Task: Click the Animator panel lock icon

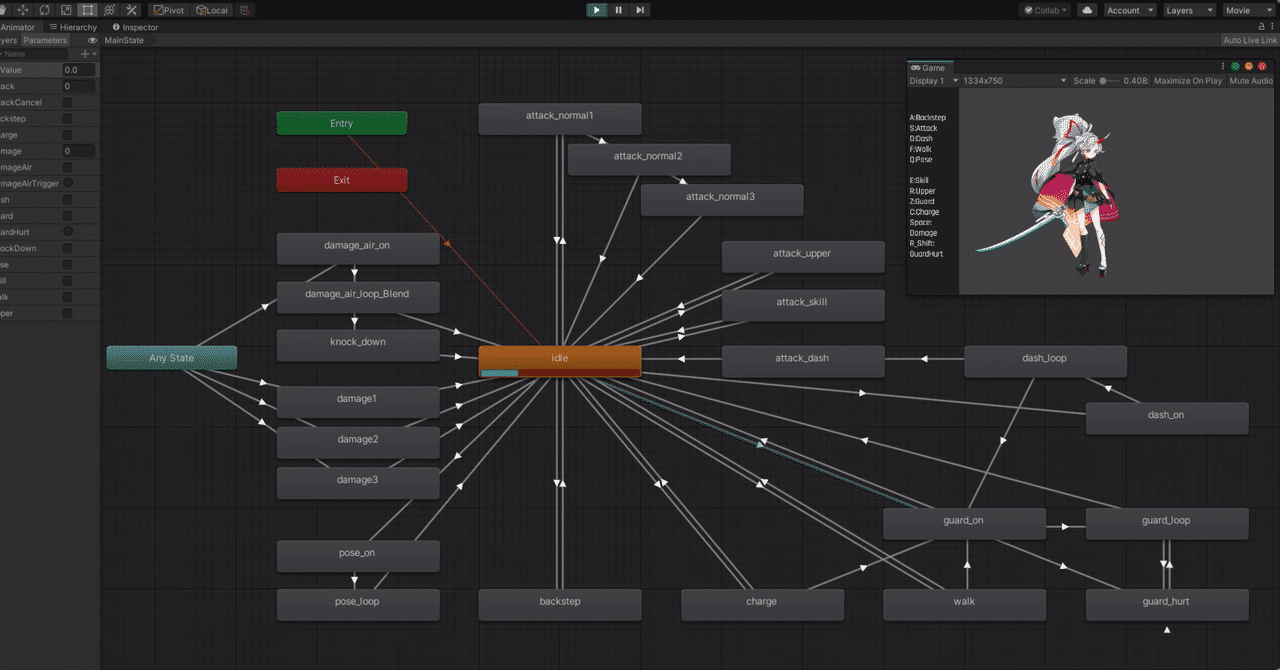Action: tap(1260, 27)
